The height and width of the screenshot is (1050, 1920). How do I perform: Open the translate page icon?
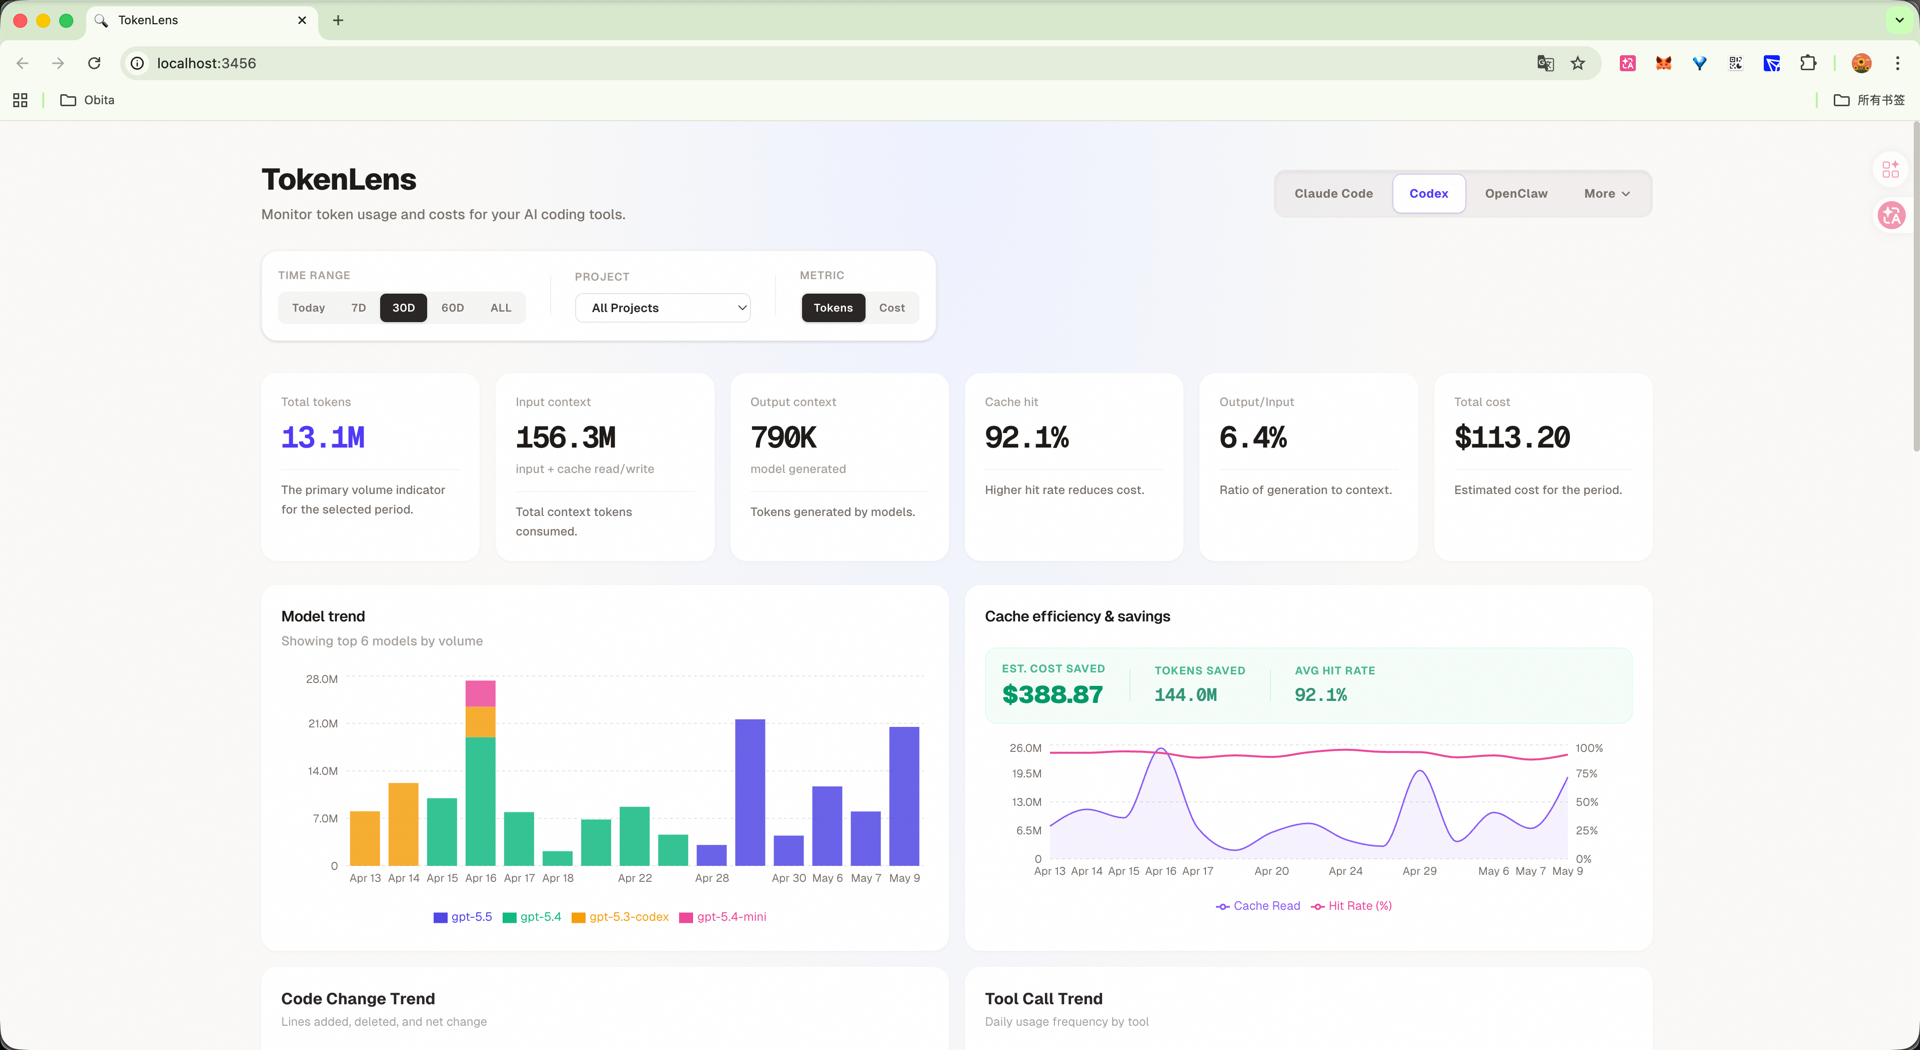coord(1545,63)
